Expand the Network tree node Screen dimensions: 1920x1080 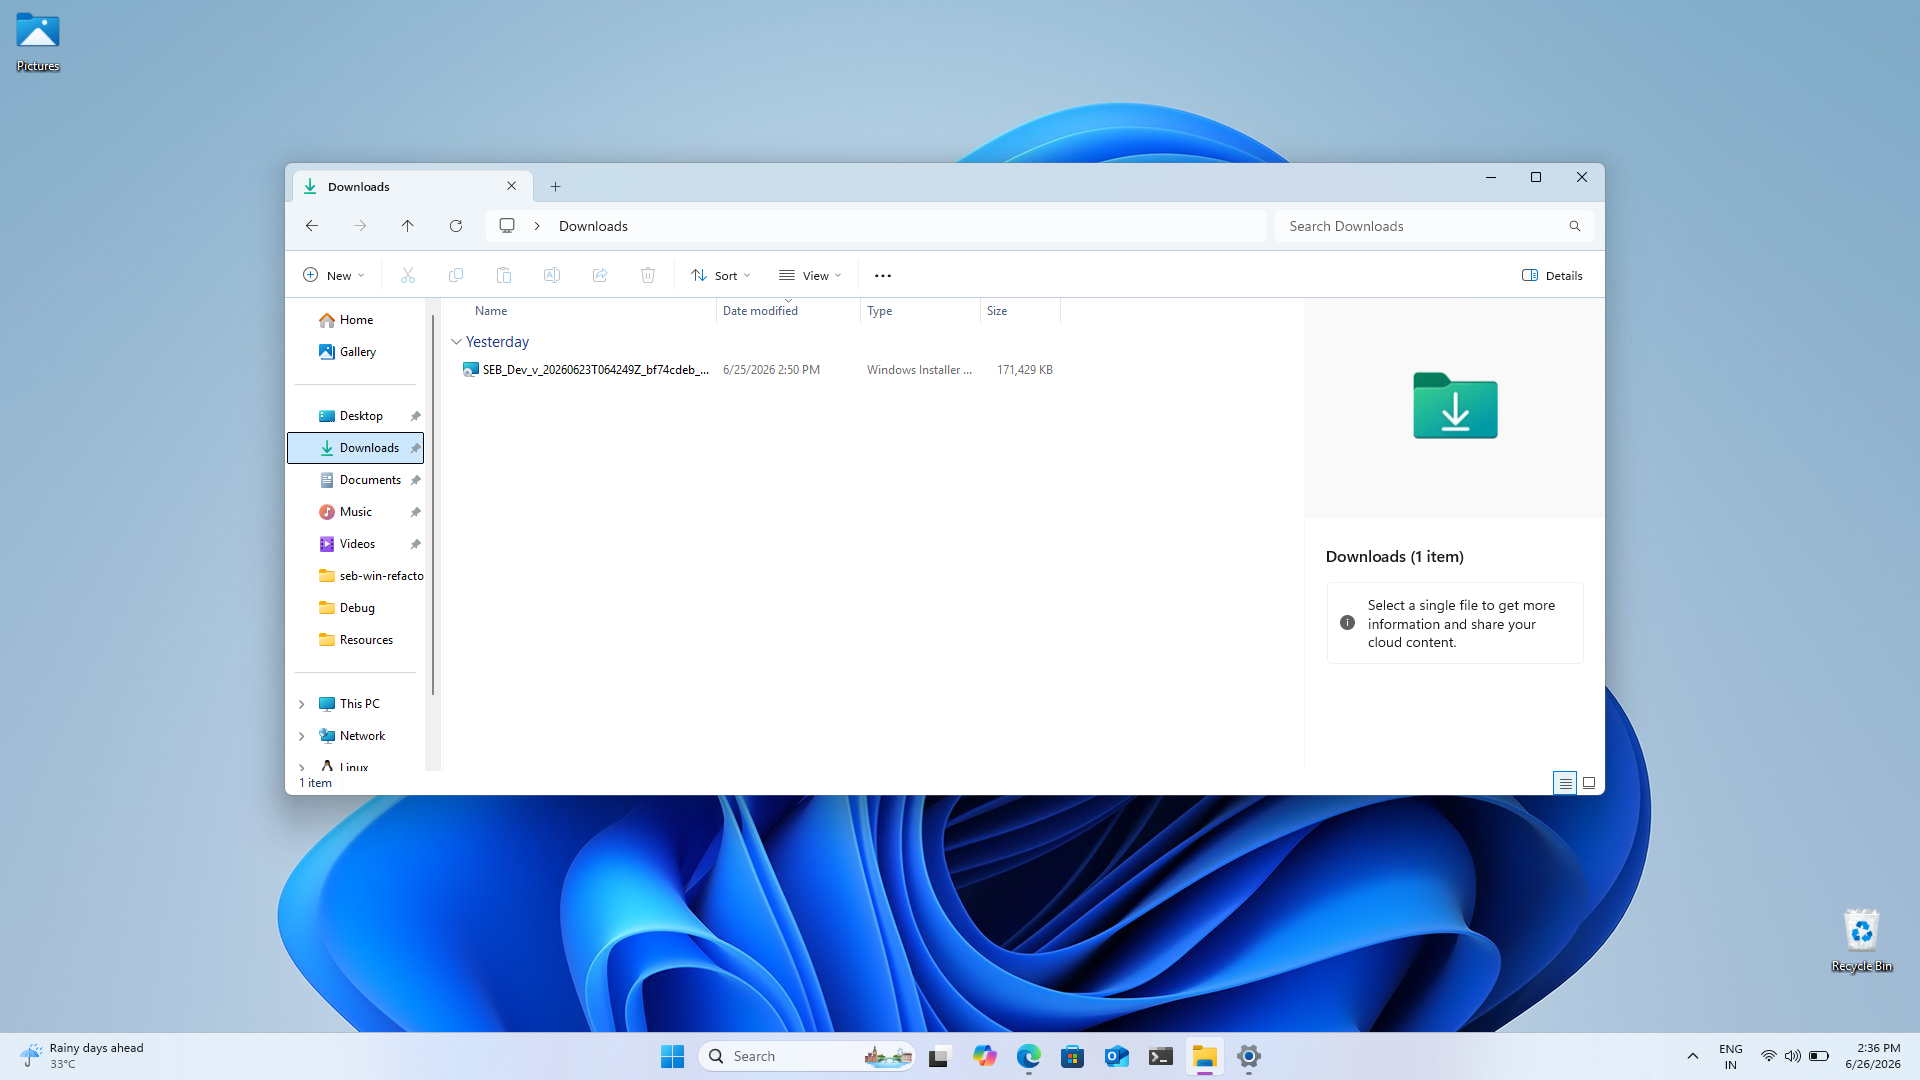[x=302, y=736]
